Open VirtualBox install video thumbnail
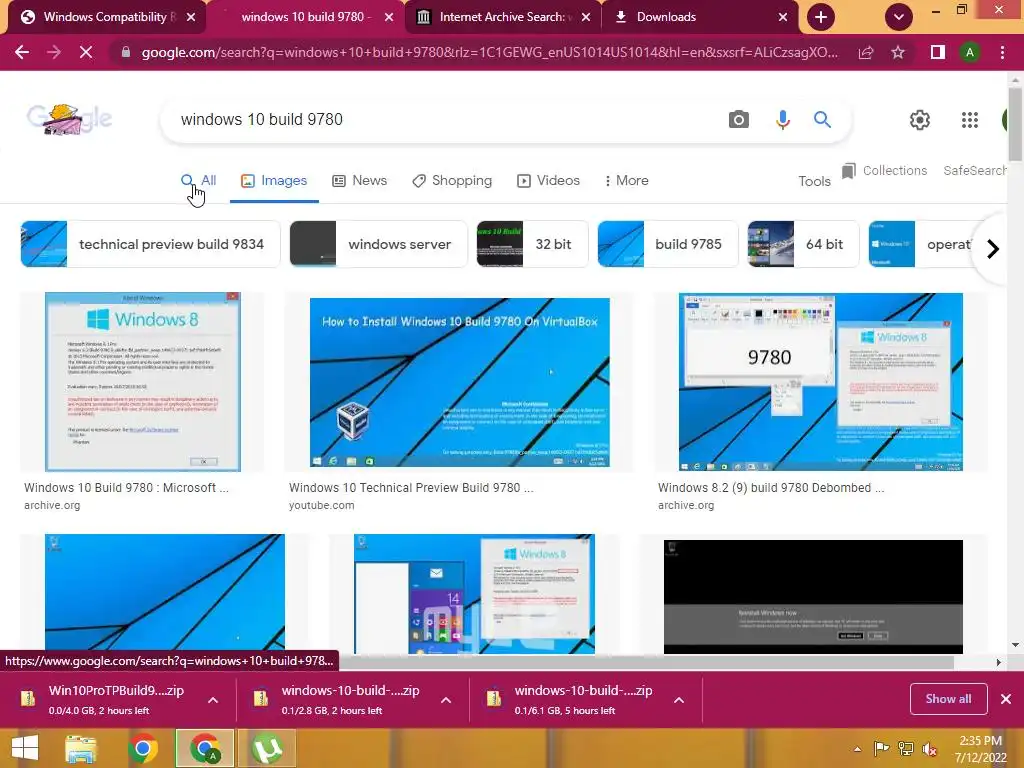The height and width of the screenshot is (768, 1024). pos(459,382)
